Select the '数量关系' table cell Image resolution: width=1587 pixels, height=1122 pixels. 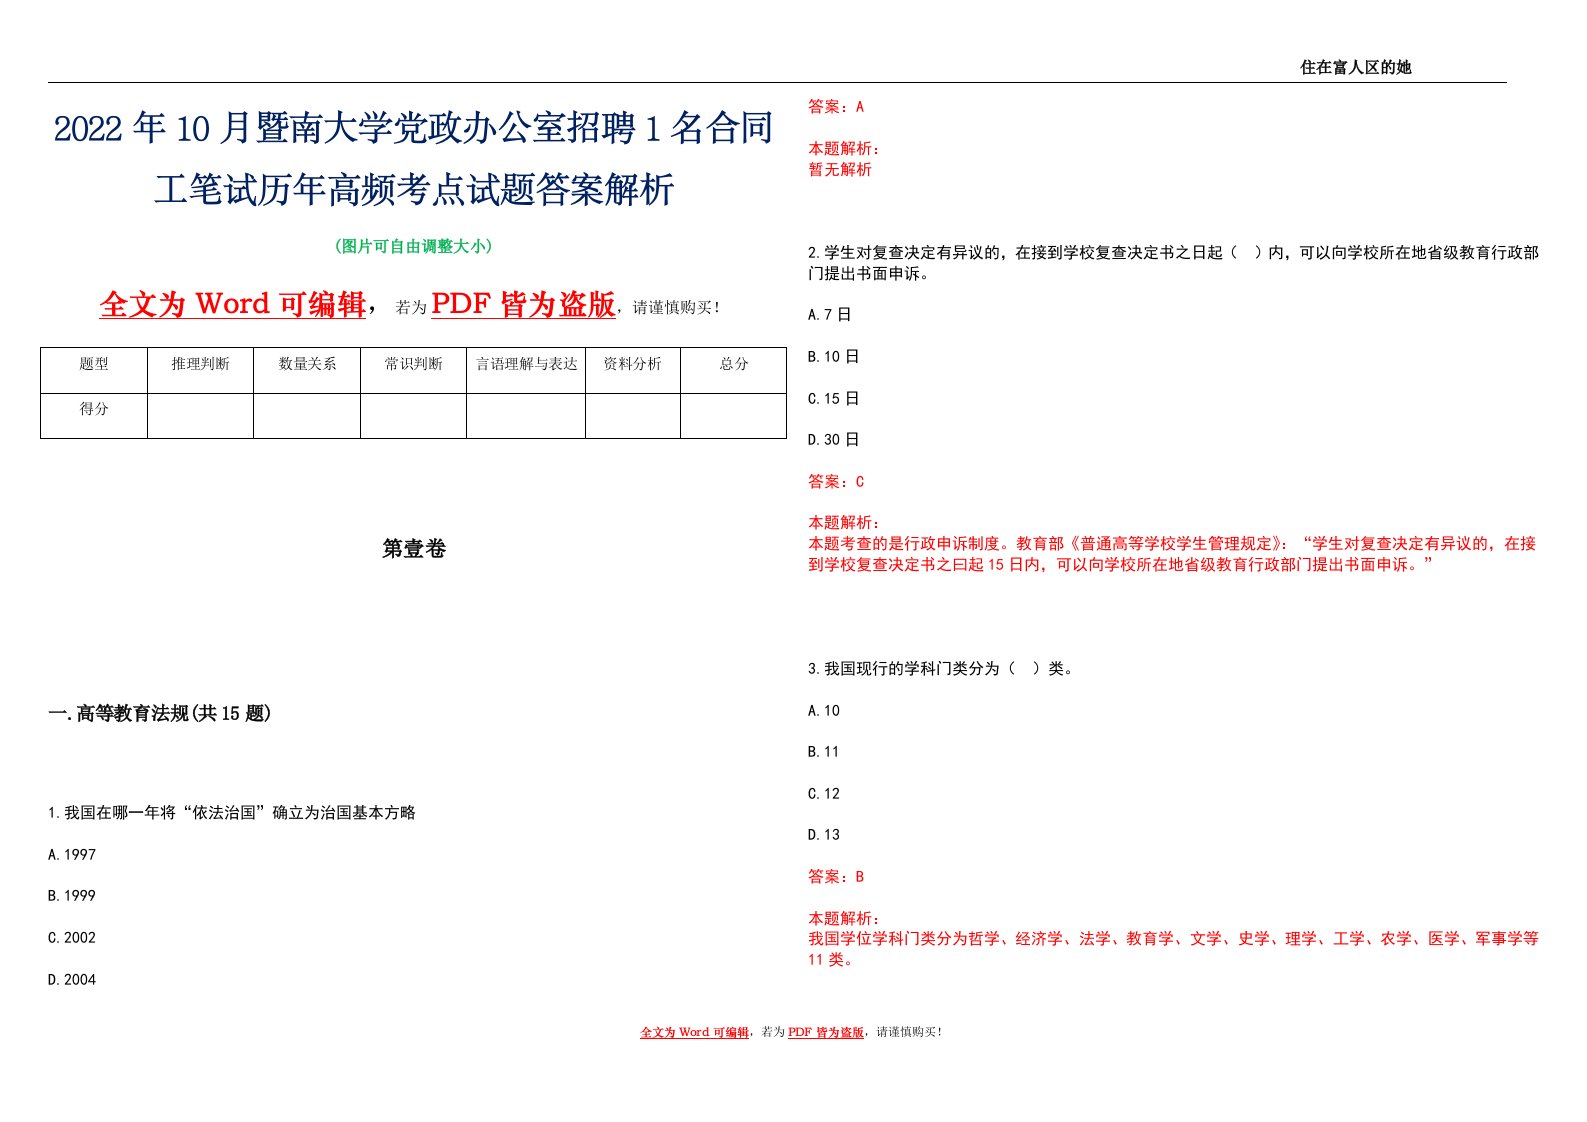click(307, 369)
